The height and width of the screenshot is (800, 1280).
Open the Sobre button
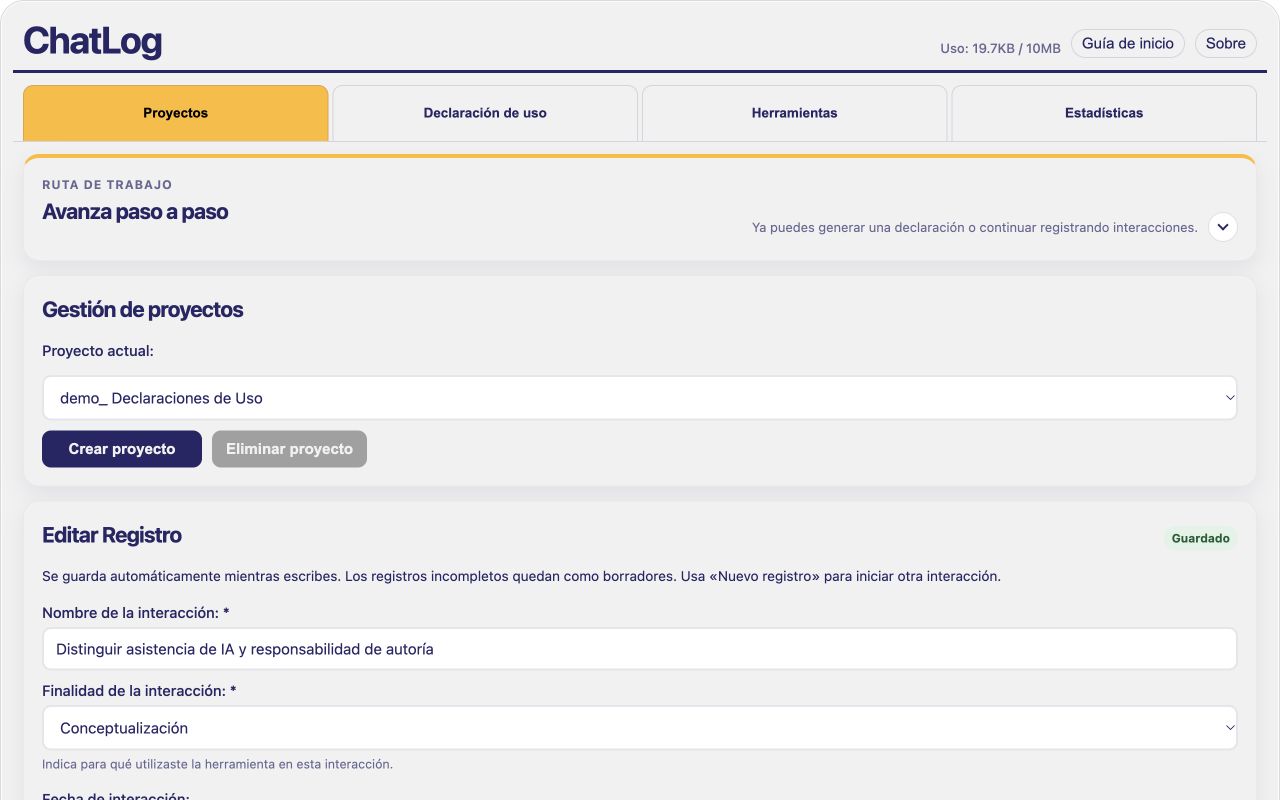click(1225, 44)
